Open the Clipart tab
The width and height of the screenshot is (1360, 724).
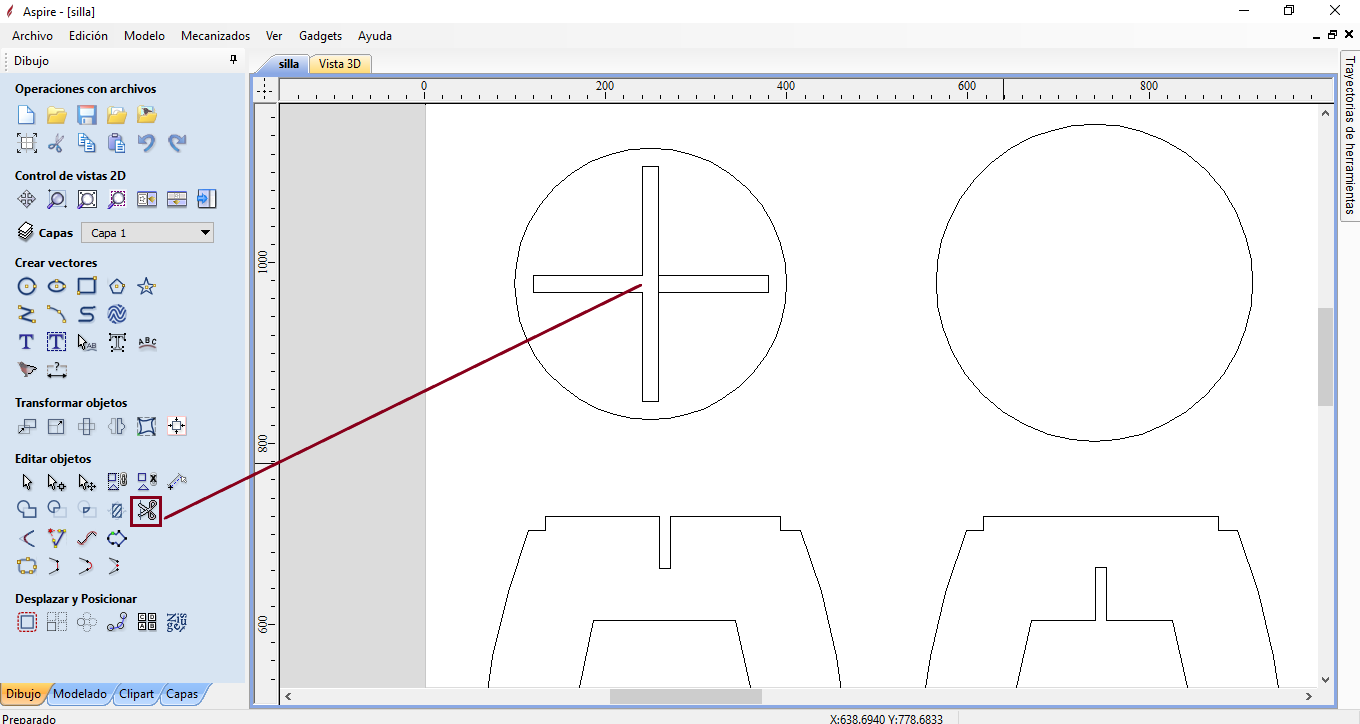137,694
